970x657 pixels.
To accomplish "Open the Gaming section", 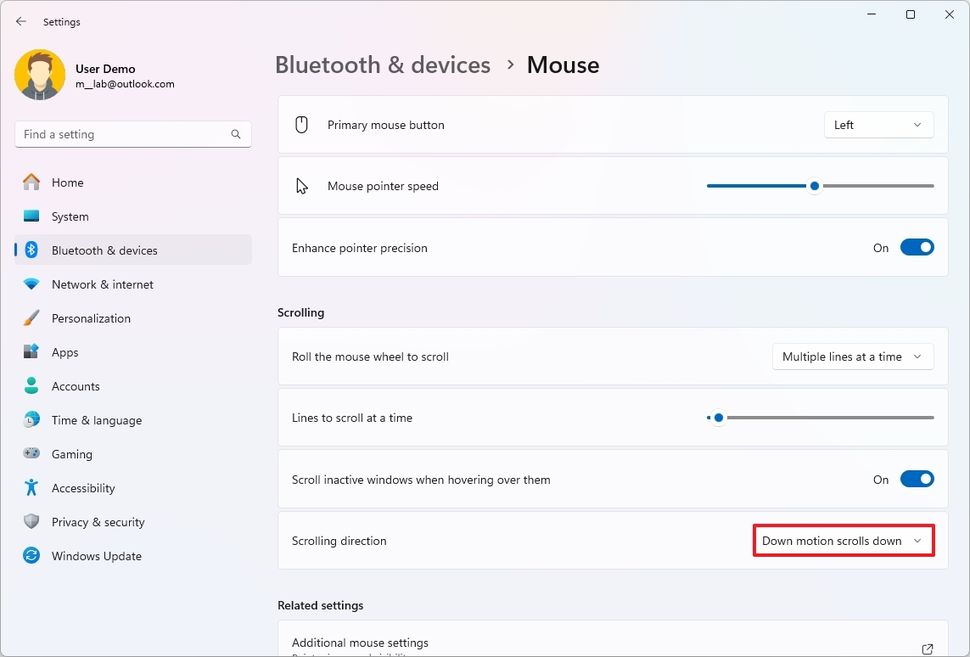I will (x=33, y=454).
